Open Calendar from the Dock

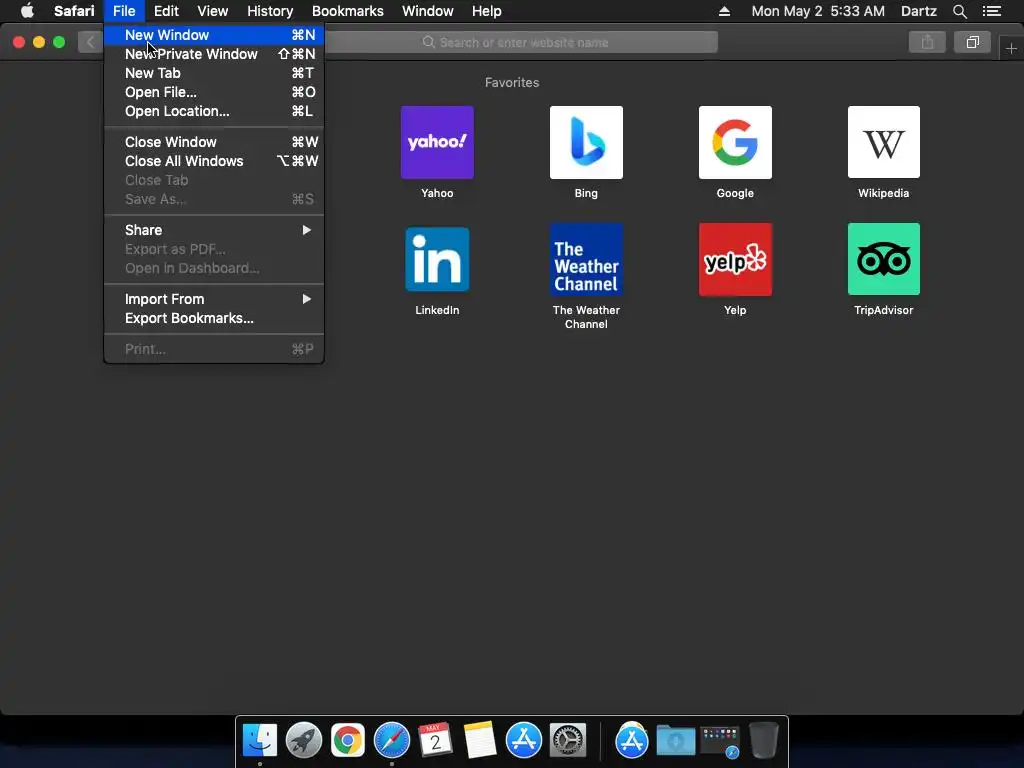[x=435, y=741]
